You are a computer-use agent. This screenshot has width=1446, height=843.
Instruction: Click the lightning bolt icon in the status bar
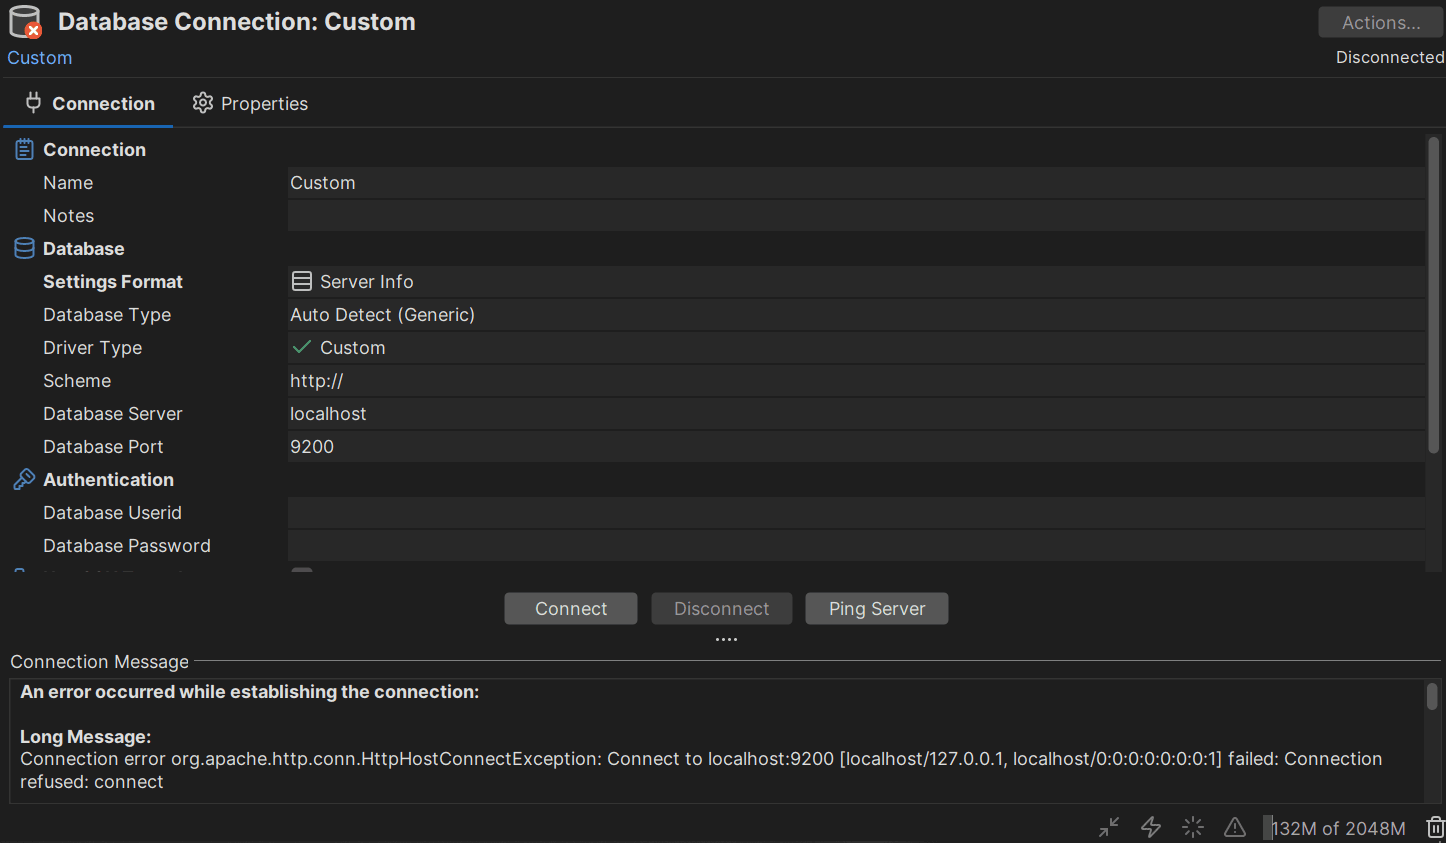click(1150, 827)
